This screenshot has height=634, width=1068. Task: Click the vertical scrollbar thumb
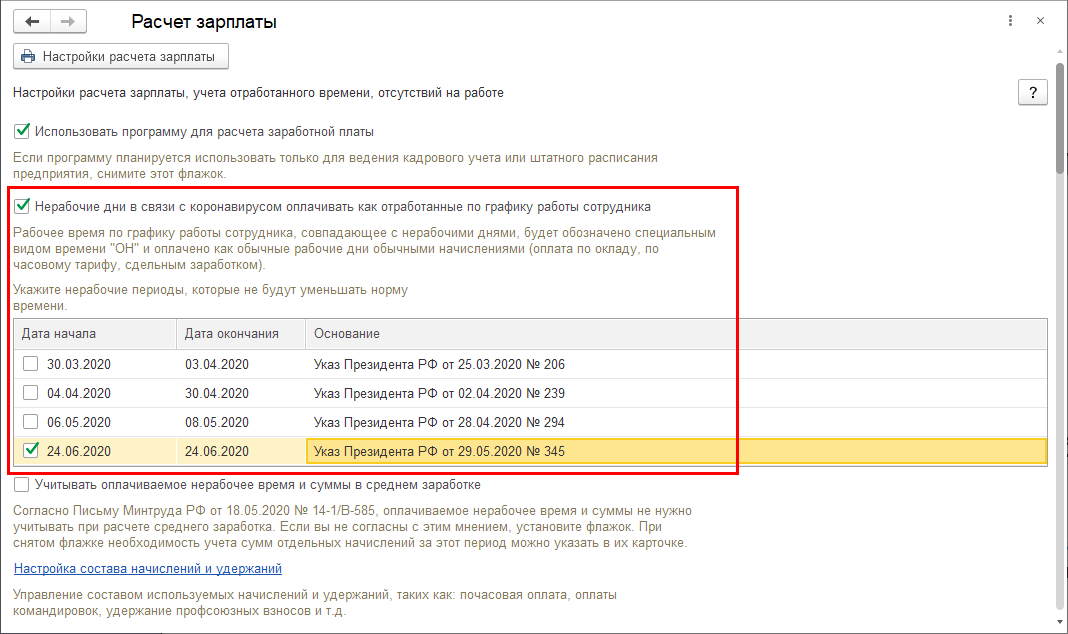point(1059,118)
